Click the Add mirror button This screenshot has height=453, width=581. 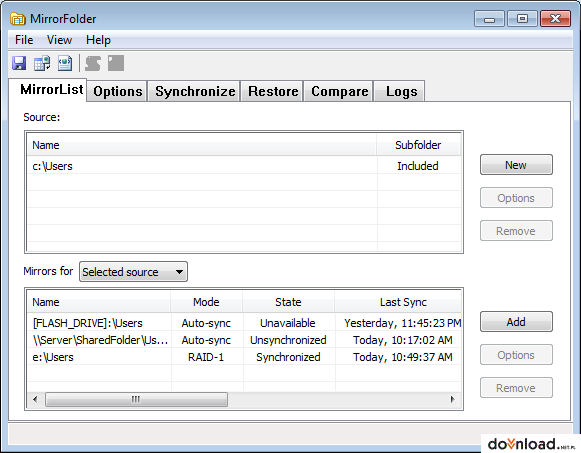tap(516, 322)
